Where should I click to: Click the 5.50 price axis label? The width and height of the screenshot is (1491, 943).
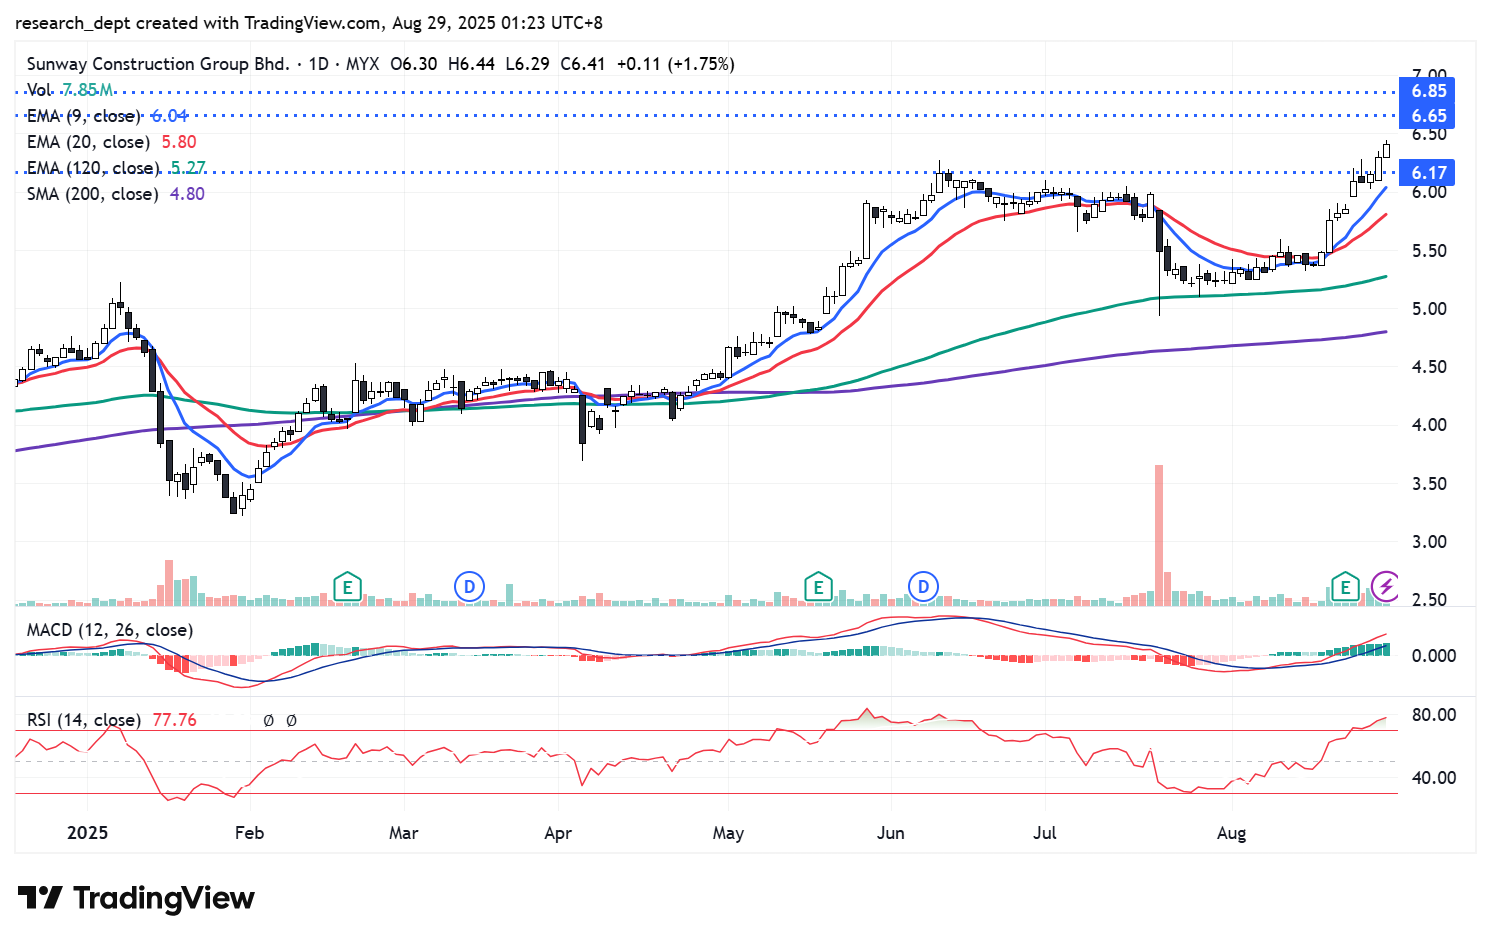[1429, 251]
